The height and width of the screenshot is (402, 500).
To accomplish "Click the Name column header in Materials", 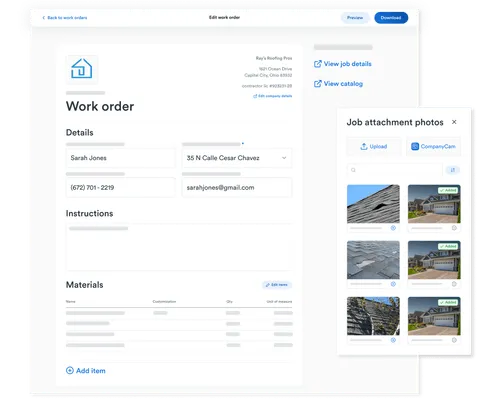I will (71, 301).
